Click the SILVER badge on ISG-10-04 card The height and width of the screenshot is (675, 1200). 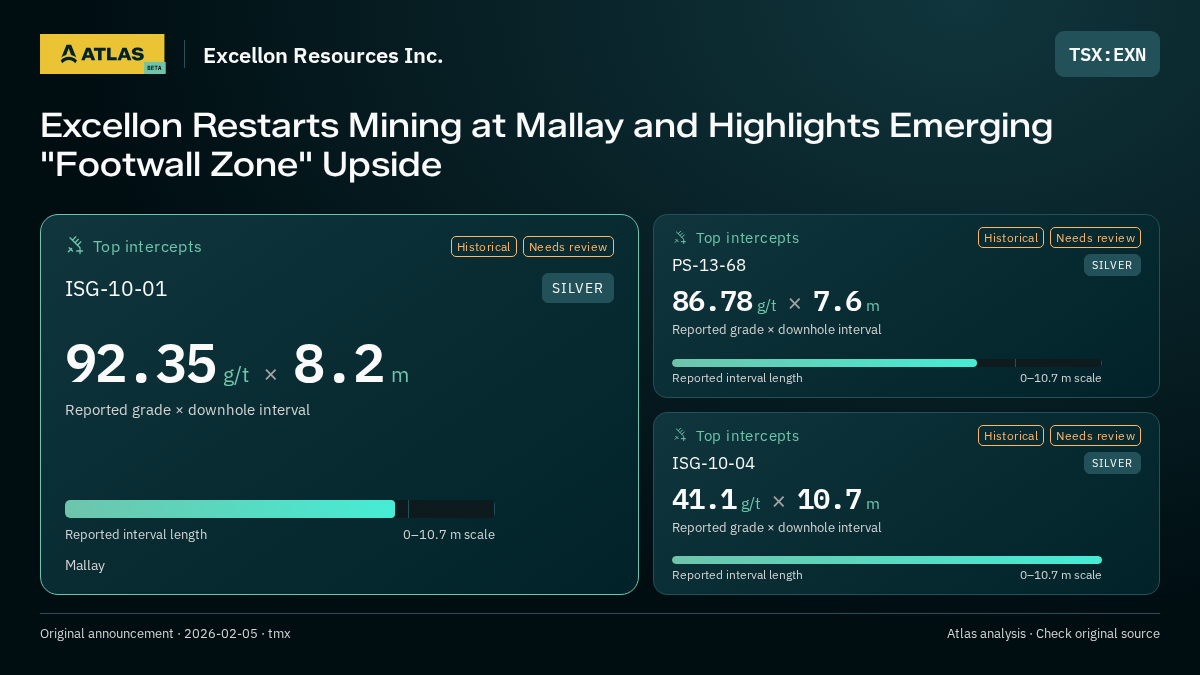click(x=1112, y=463)
